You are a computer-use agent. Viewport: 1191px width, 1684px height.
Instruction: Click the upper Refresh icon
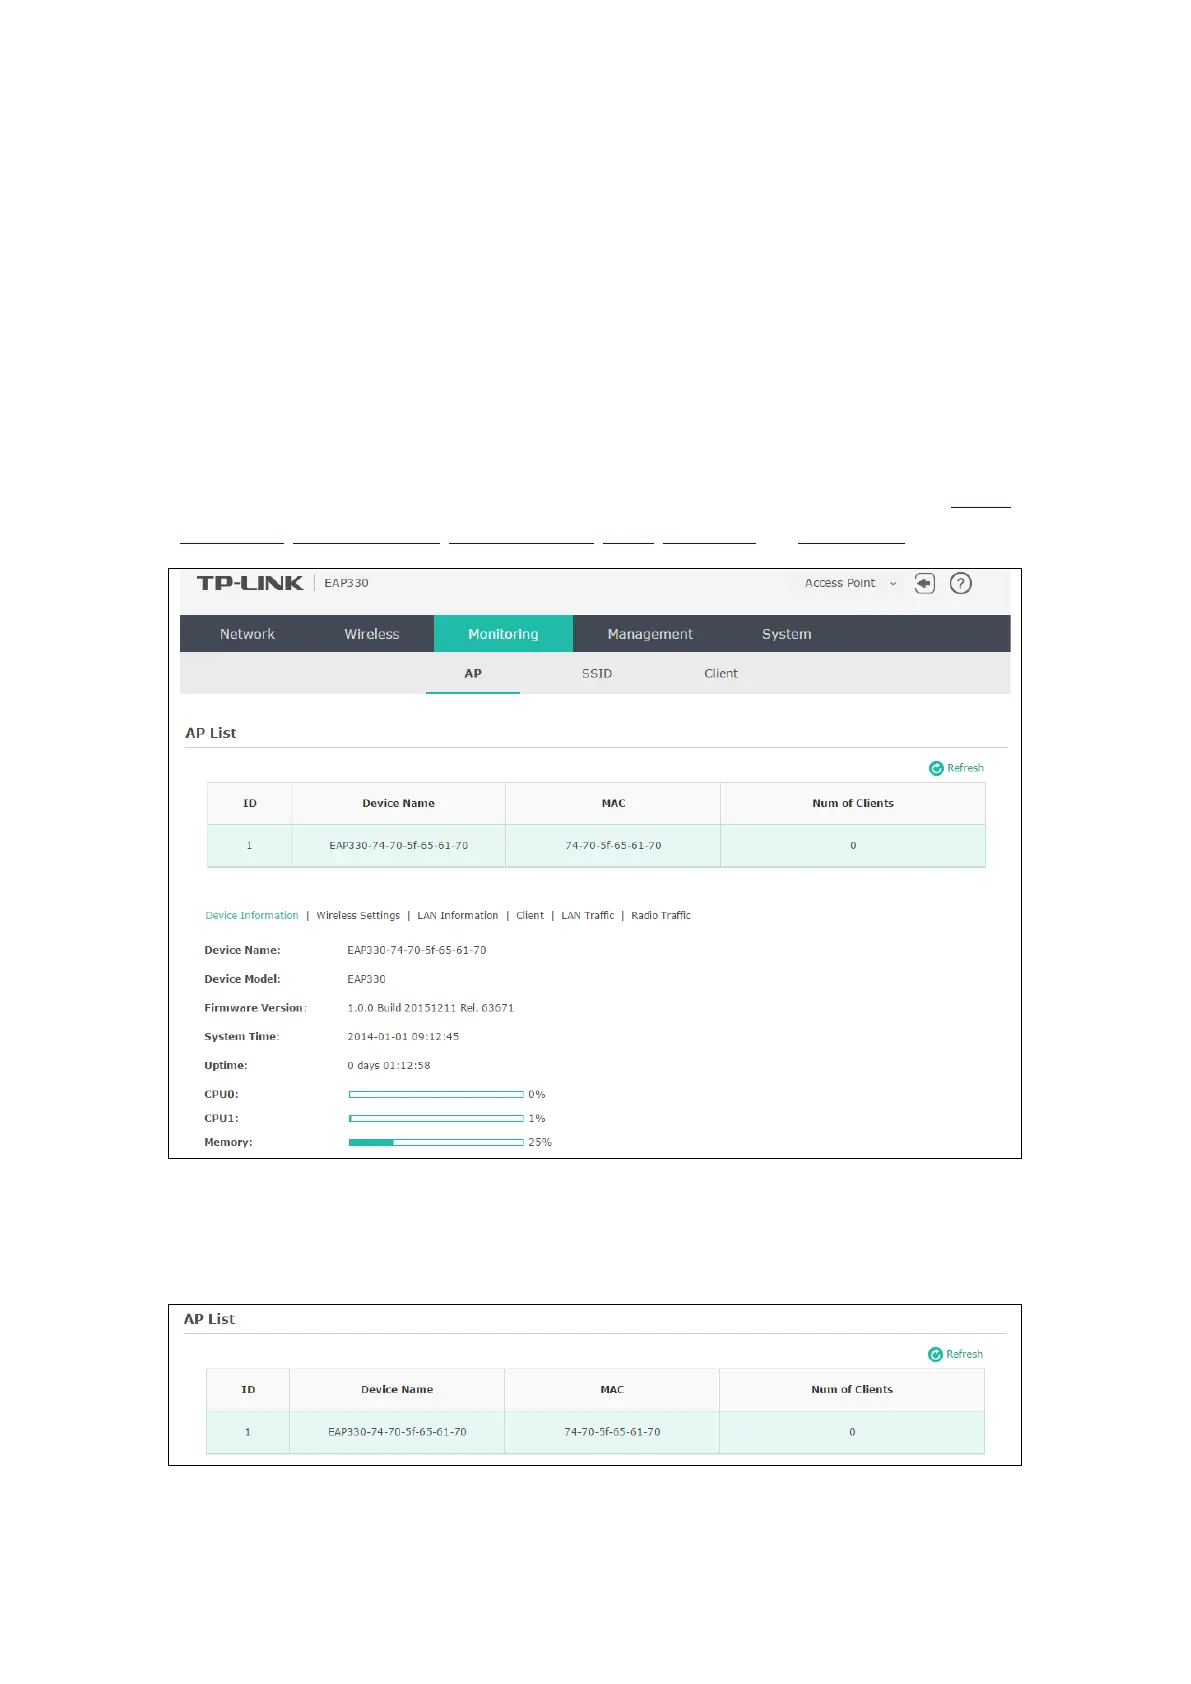[x=936, y=768]
